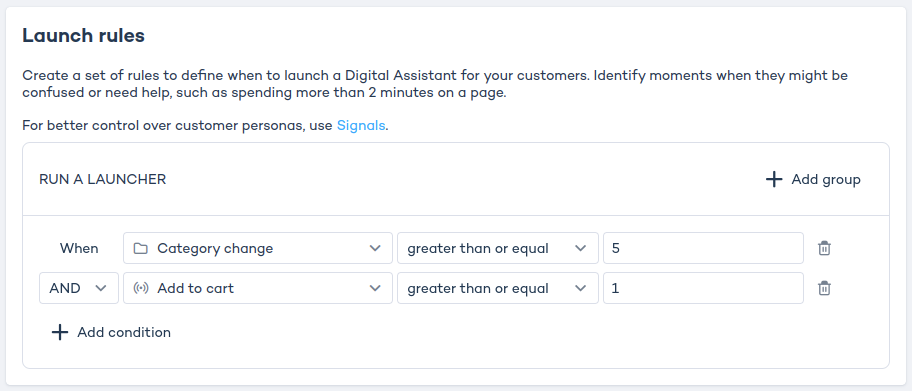Expand the Category change chevron arrow

(375, 248)
